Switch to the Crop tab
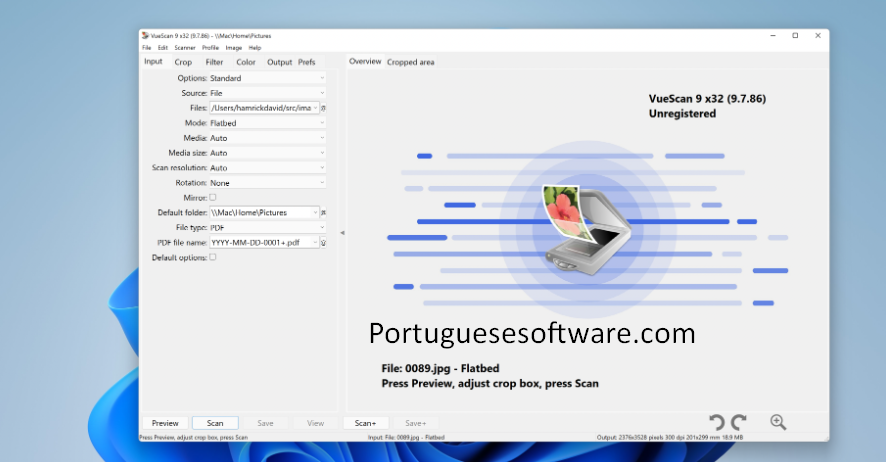This screenshot has height=462, width=886. pos(183,62)
